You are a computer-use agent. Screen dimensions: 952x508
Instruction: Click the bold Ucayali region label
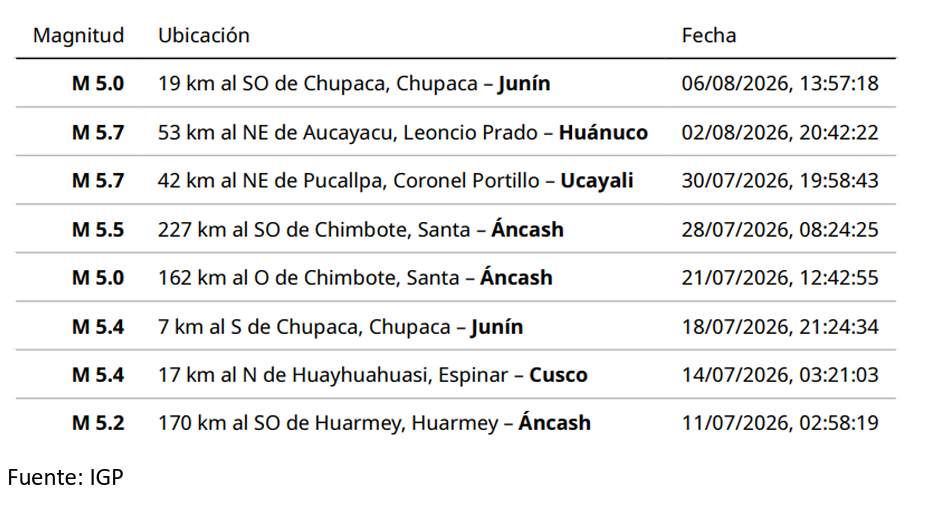(596, 181)
